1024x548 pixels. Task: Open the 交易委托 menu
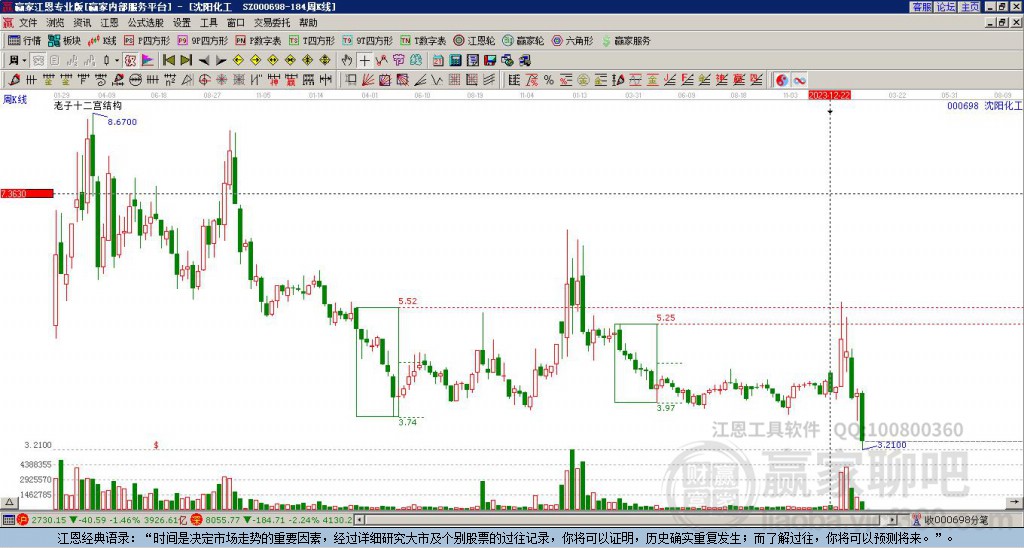pyautogui.click(x=272, y=23)
